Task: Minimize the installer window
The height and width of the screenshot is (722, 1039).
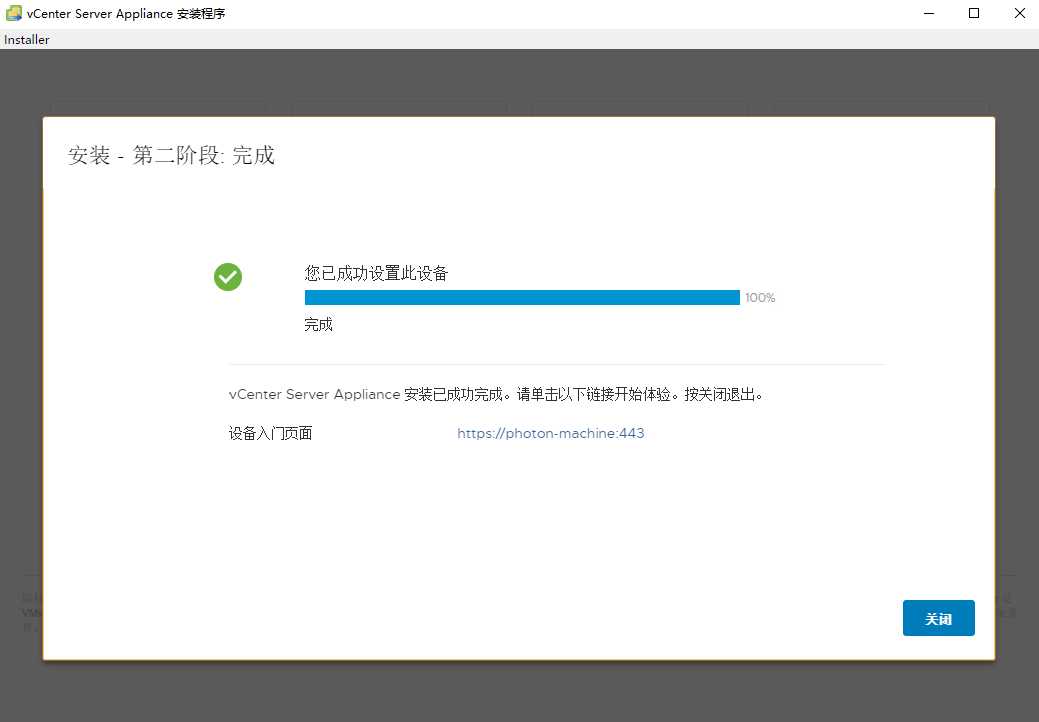Action: (x=928, y=13)
